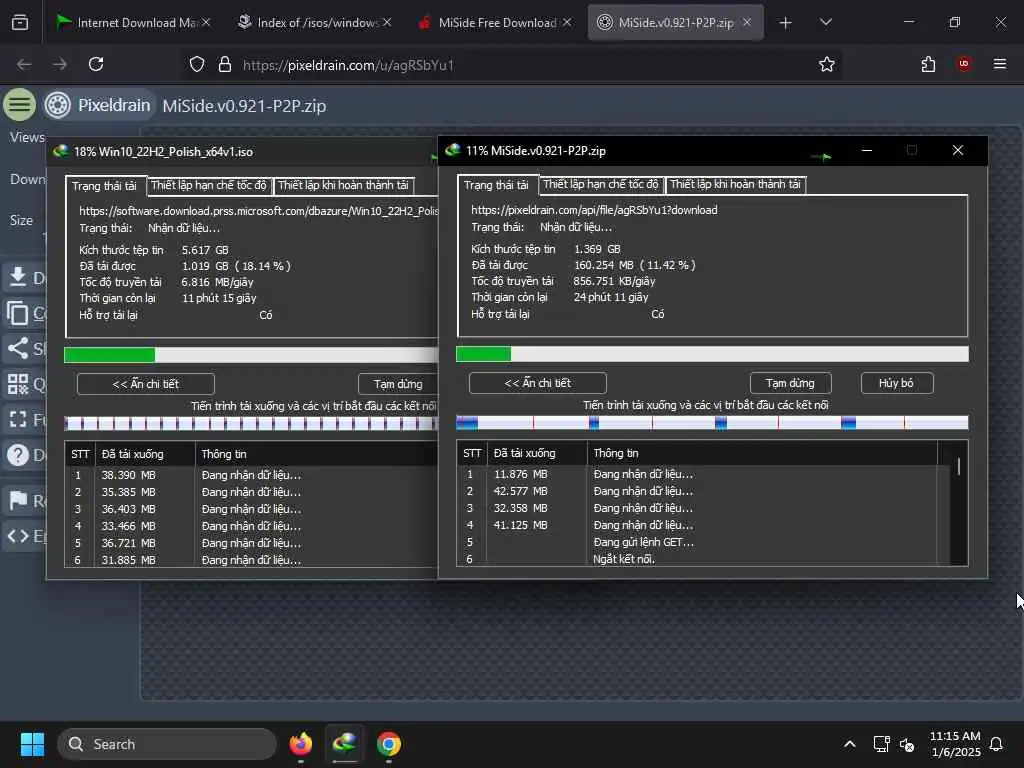
Task: Click the clock showing 11:15 AM
Action: (x=955, y=735)
